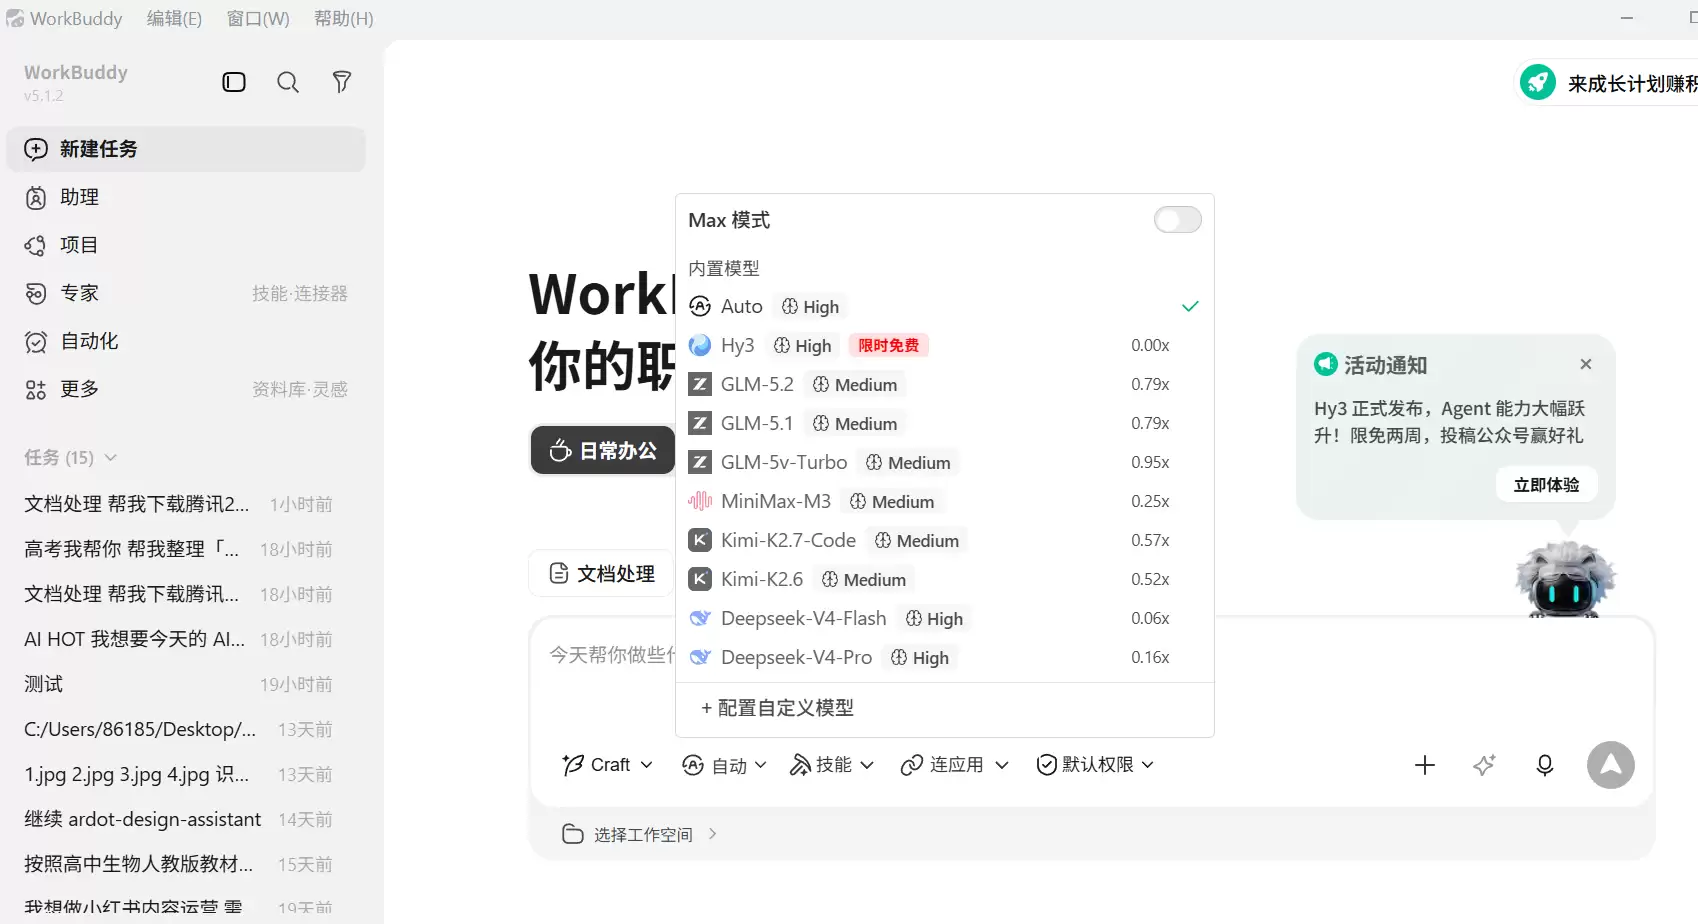
Task: Click the 来成长计划 banner button
Action: click(1607, 82)
